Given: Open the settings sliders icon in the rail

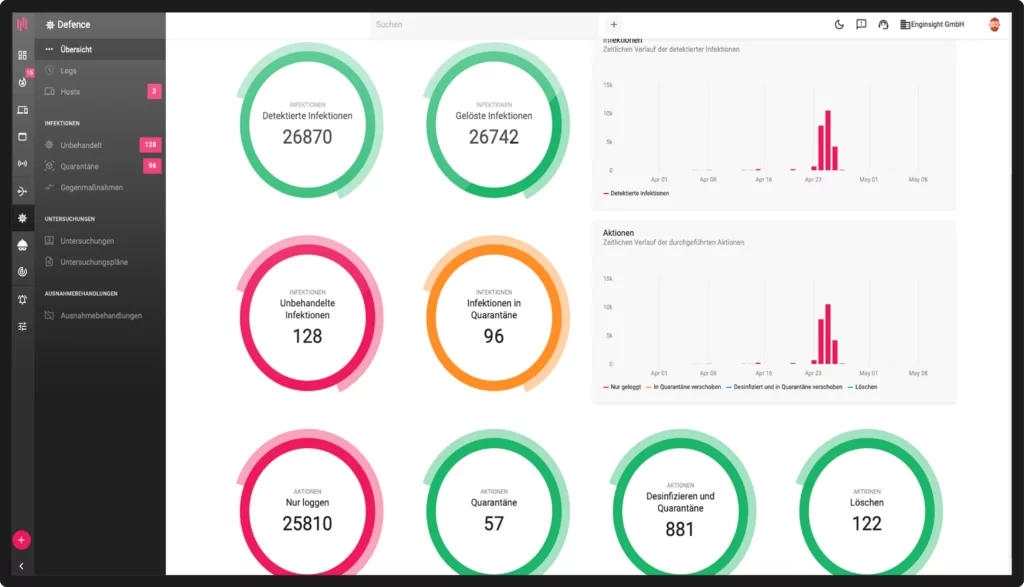Looking at the screenshot, I should click(22, 326).
